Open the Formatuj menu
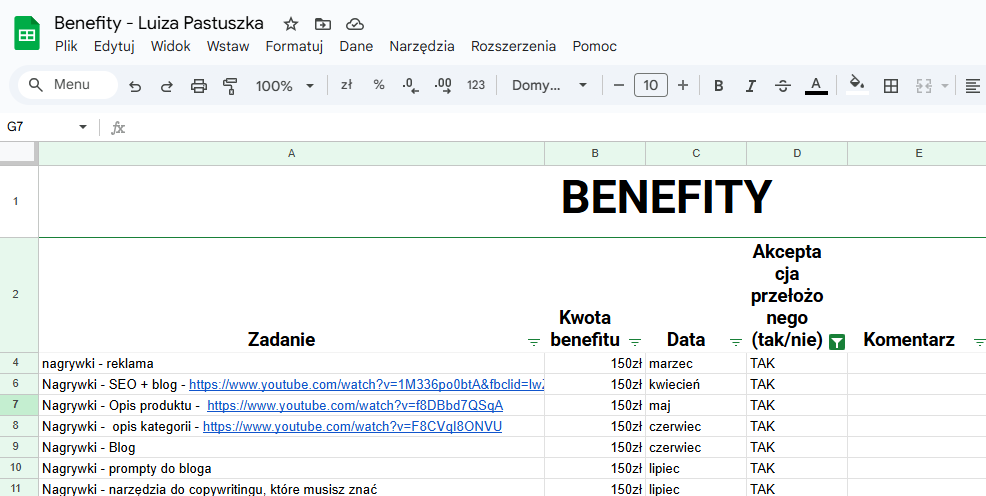The width and height of the screenshot is (986, 496). point(294,46)
